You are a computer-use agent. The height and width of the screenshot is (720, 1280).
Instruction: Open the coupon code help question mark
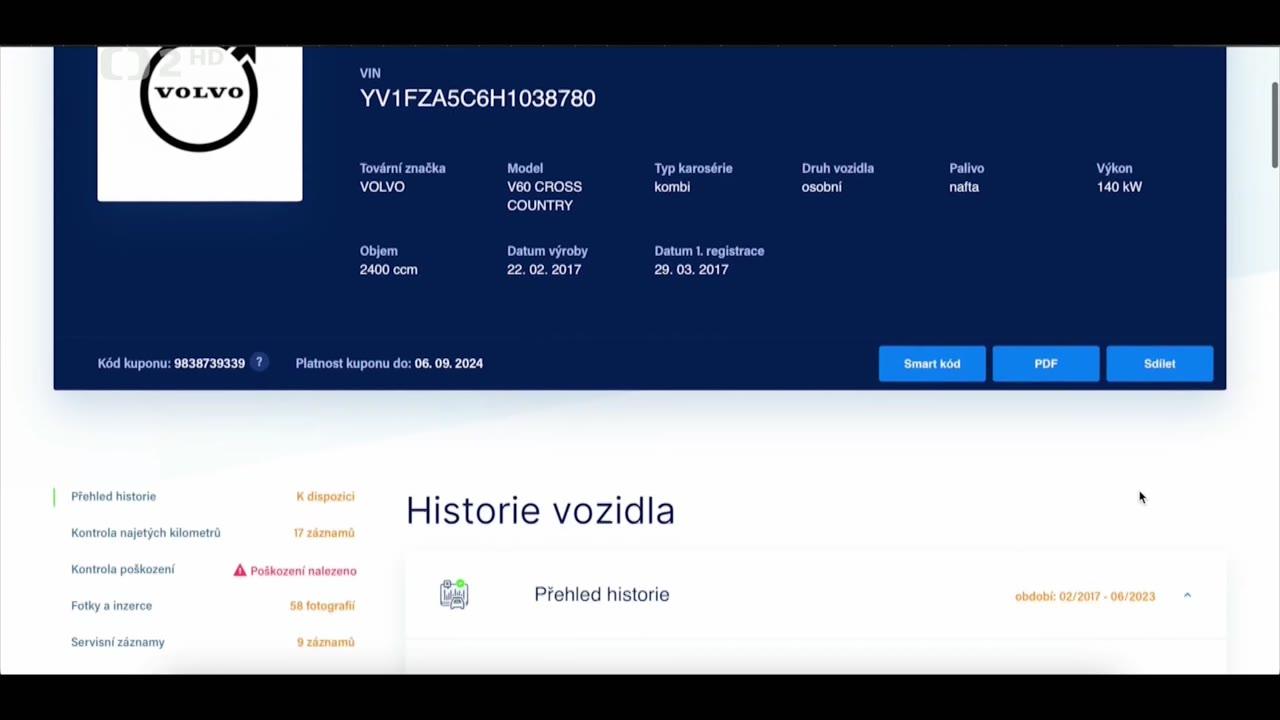259,362
